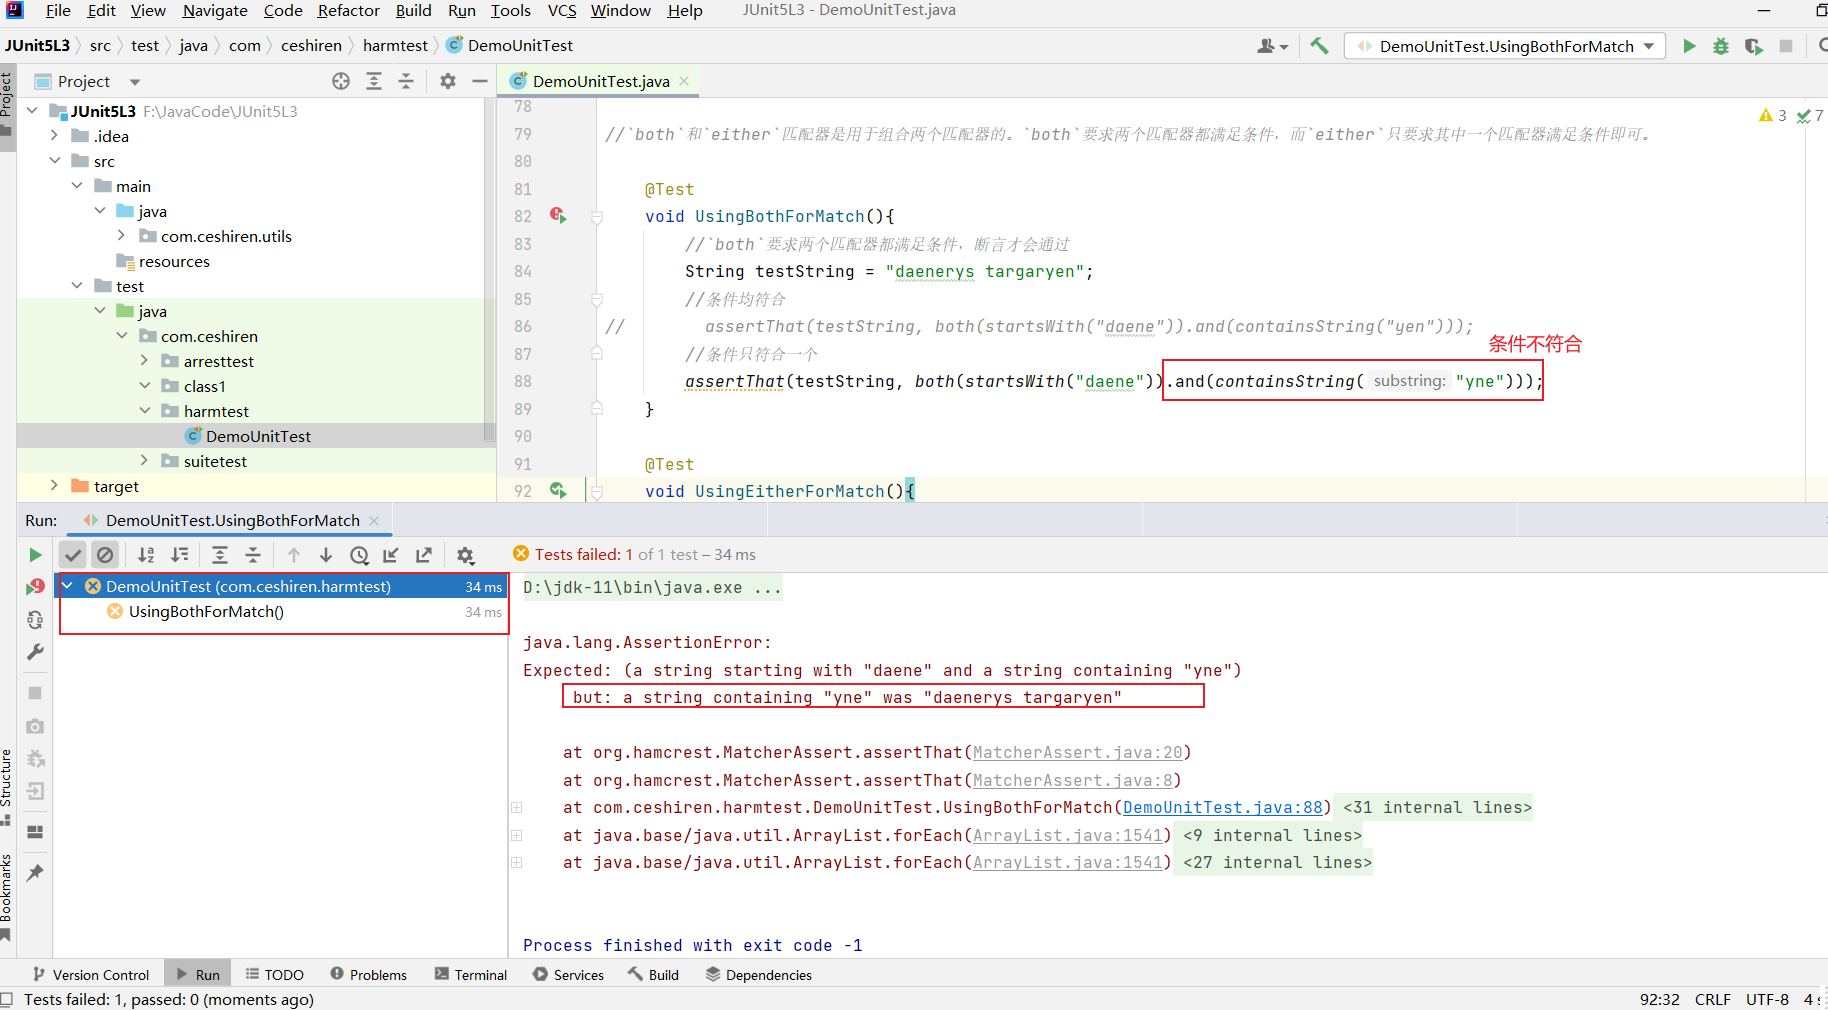Toggle Show Passed tests checkmark button
The image size is (1828, 1010).
(73, 555)
